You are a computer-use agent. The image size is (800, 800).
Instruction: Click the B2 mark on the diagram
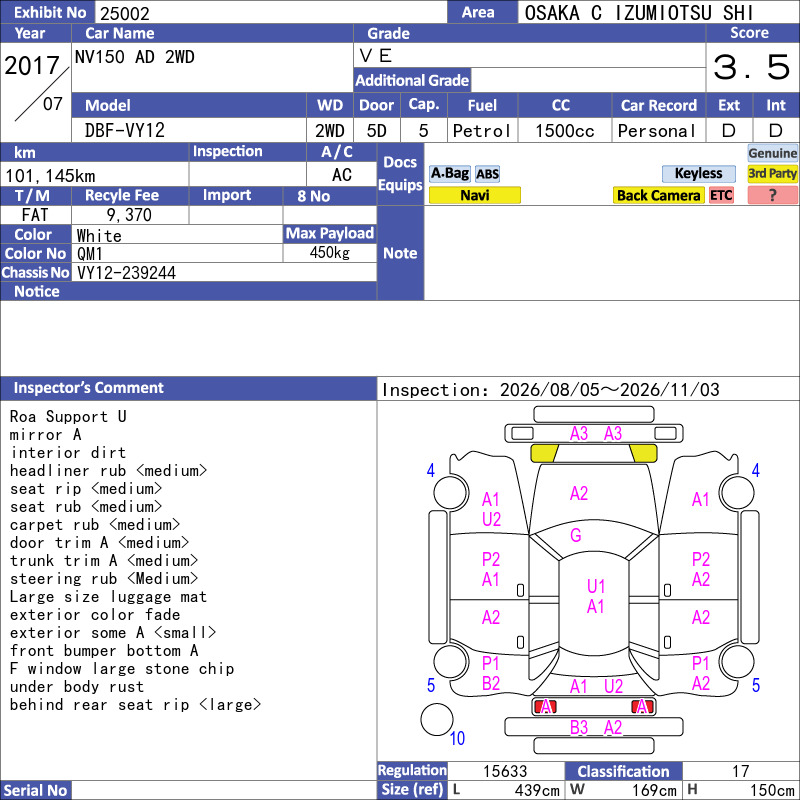pos(491,683)
